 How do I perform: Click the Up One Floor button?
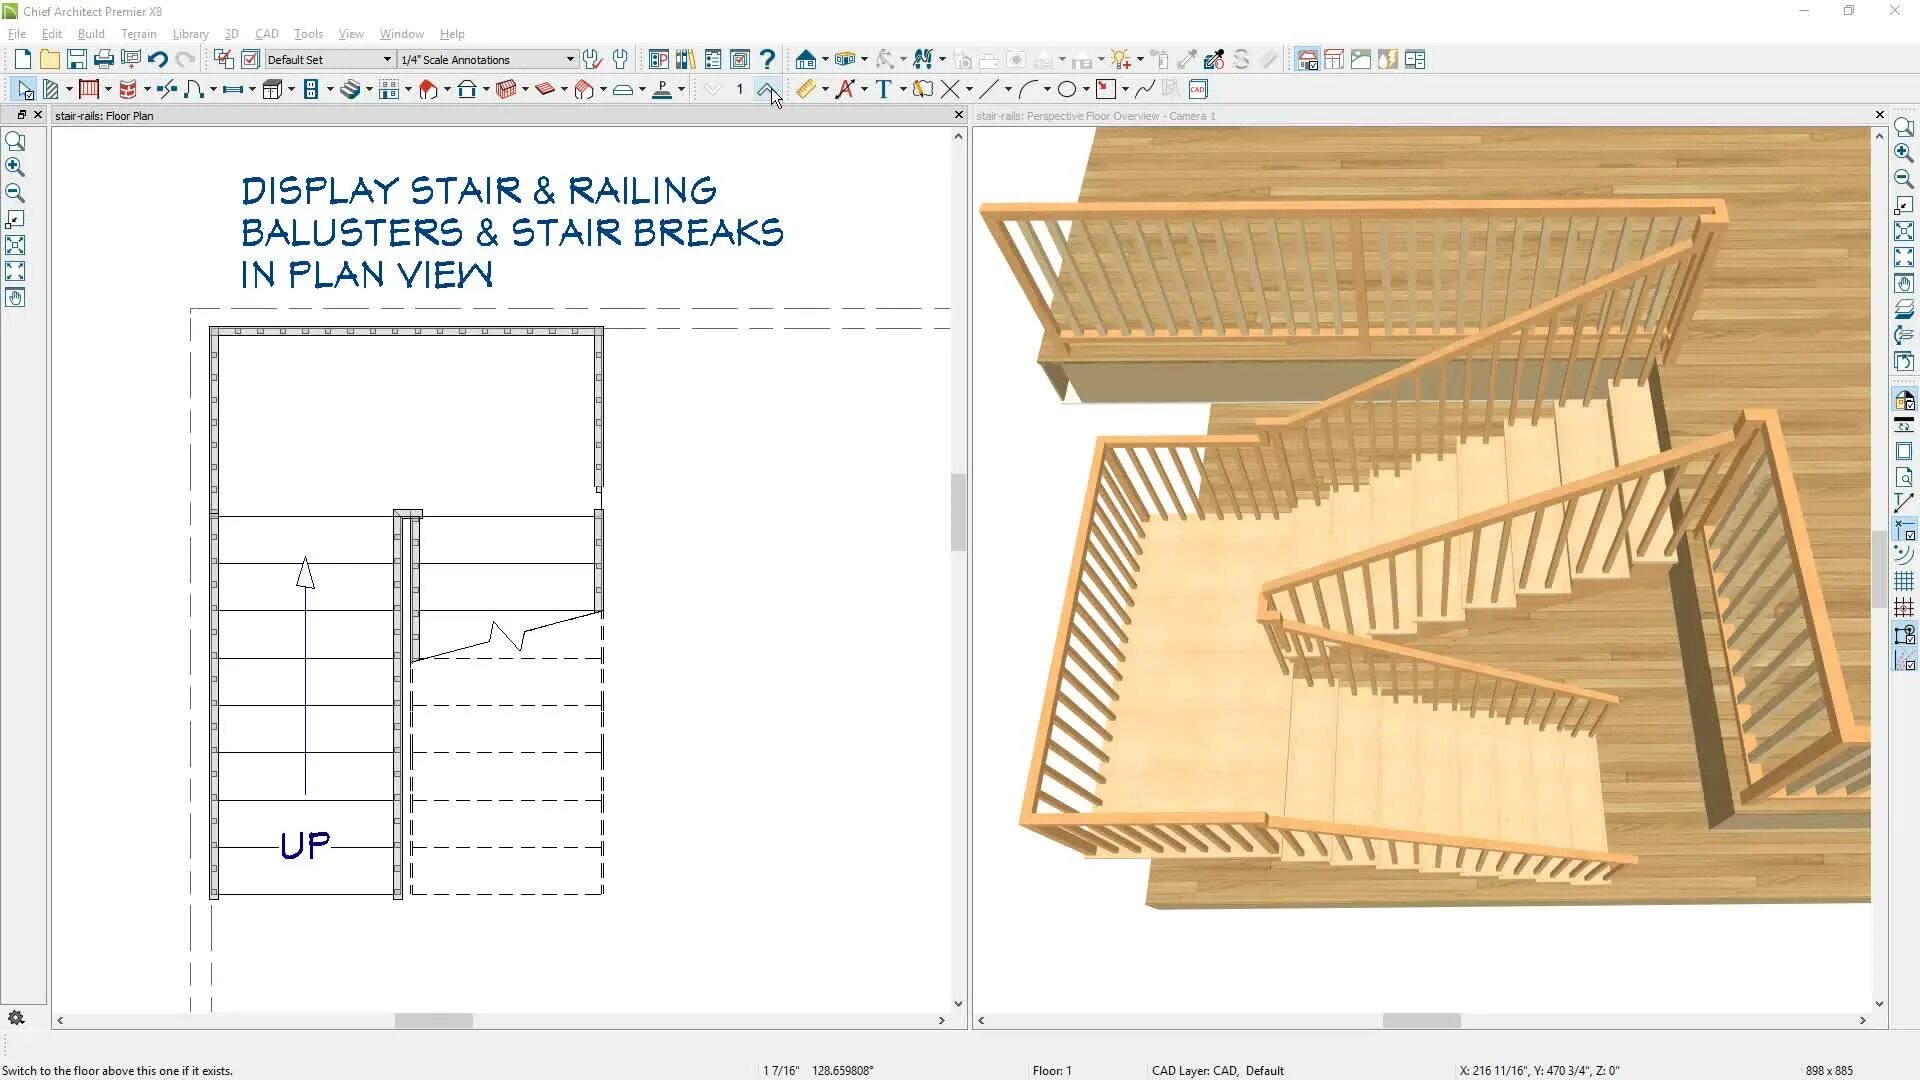tap(766, 90)
